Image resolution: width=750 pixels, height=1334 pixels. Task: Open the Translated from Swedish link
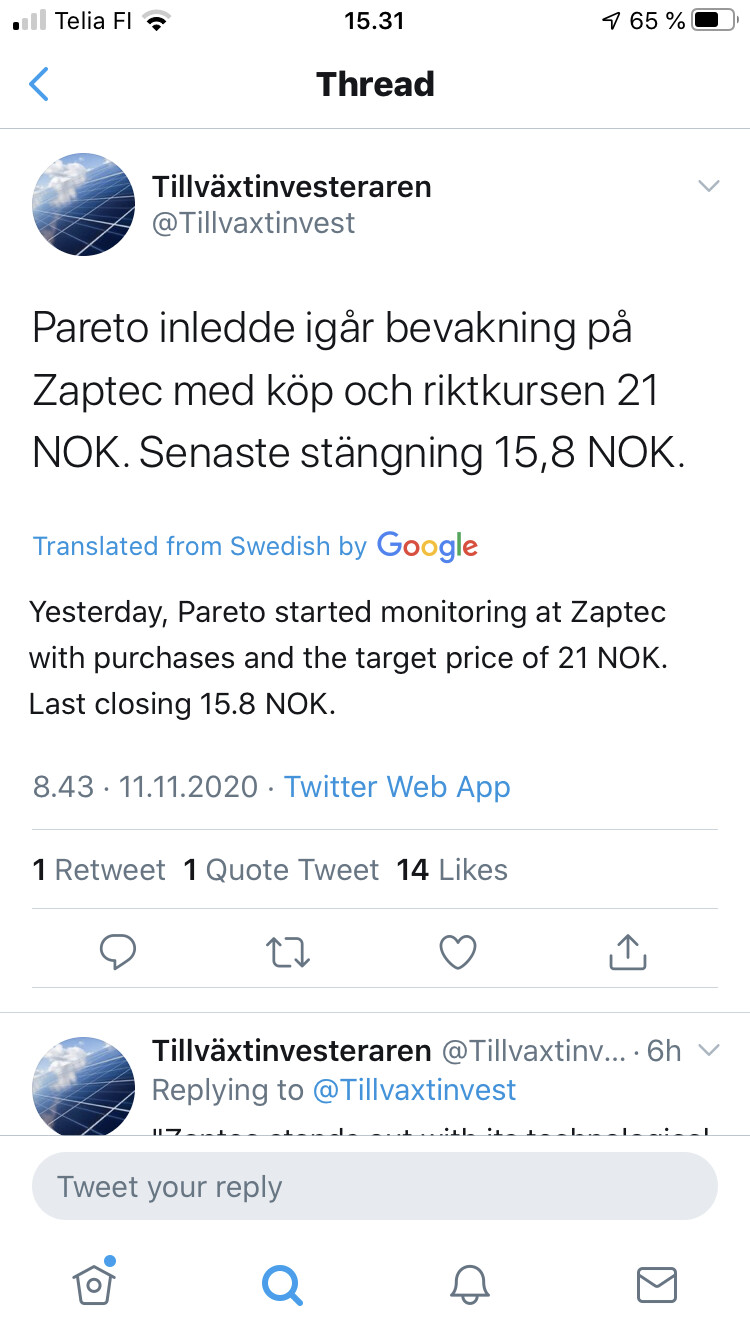pos(255,546)
